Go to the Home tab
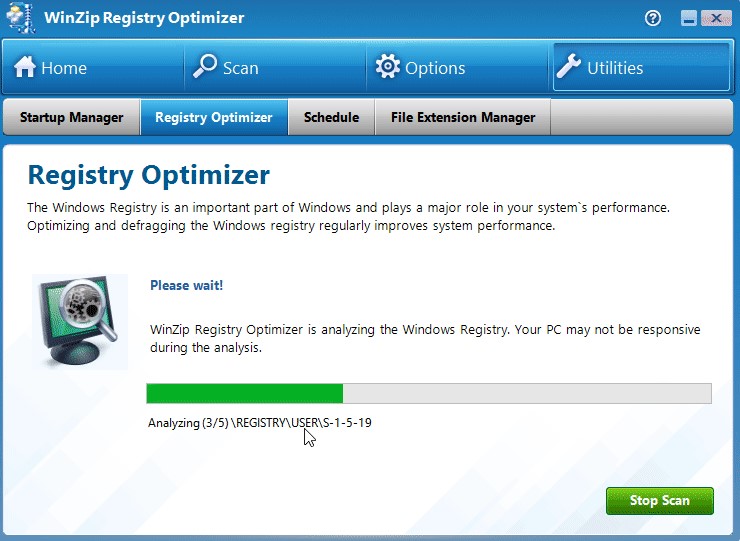The image size is (740, 541). tap(93, 67)
